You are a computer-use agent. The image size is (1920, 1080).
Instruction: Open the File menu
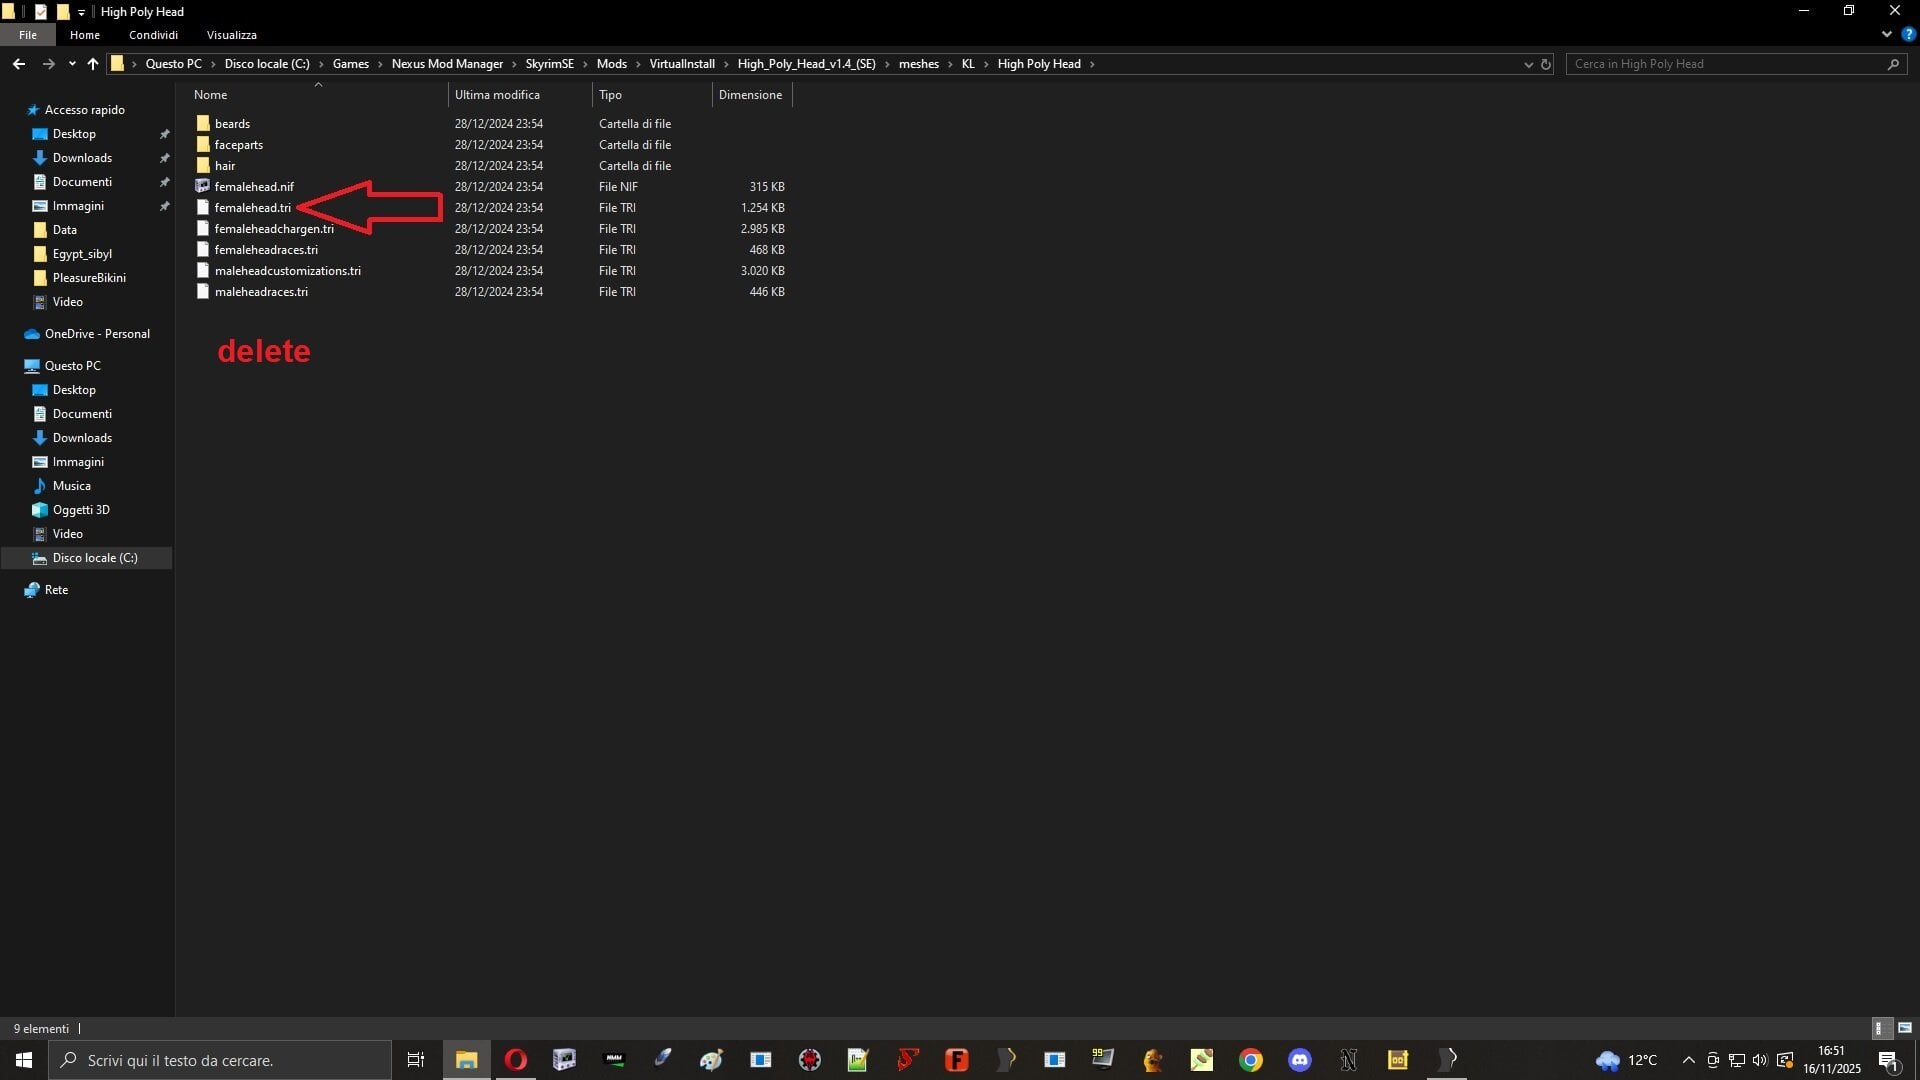(28, 35)
